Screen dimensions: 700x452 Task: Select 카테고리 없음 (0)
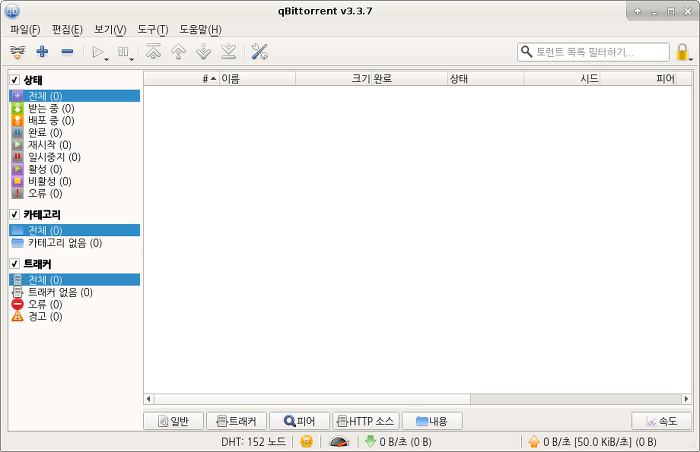74,243
